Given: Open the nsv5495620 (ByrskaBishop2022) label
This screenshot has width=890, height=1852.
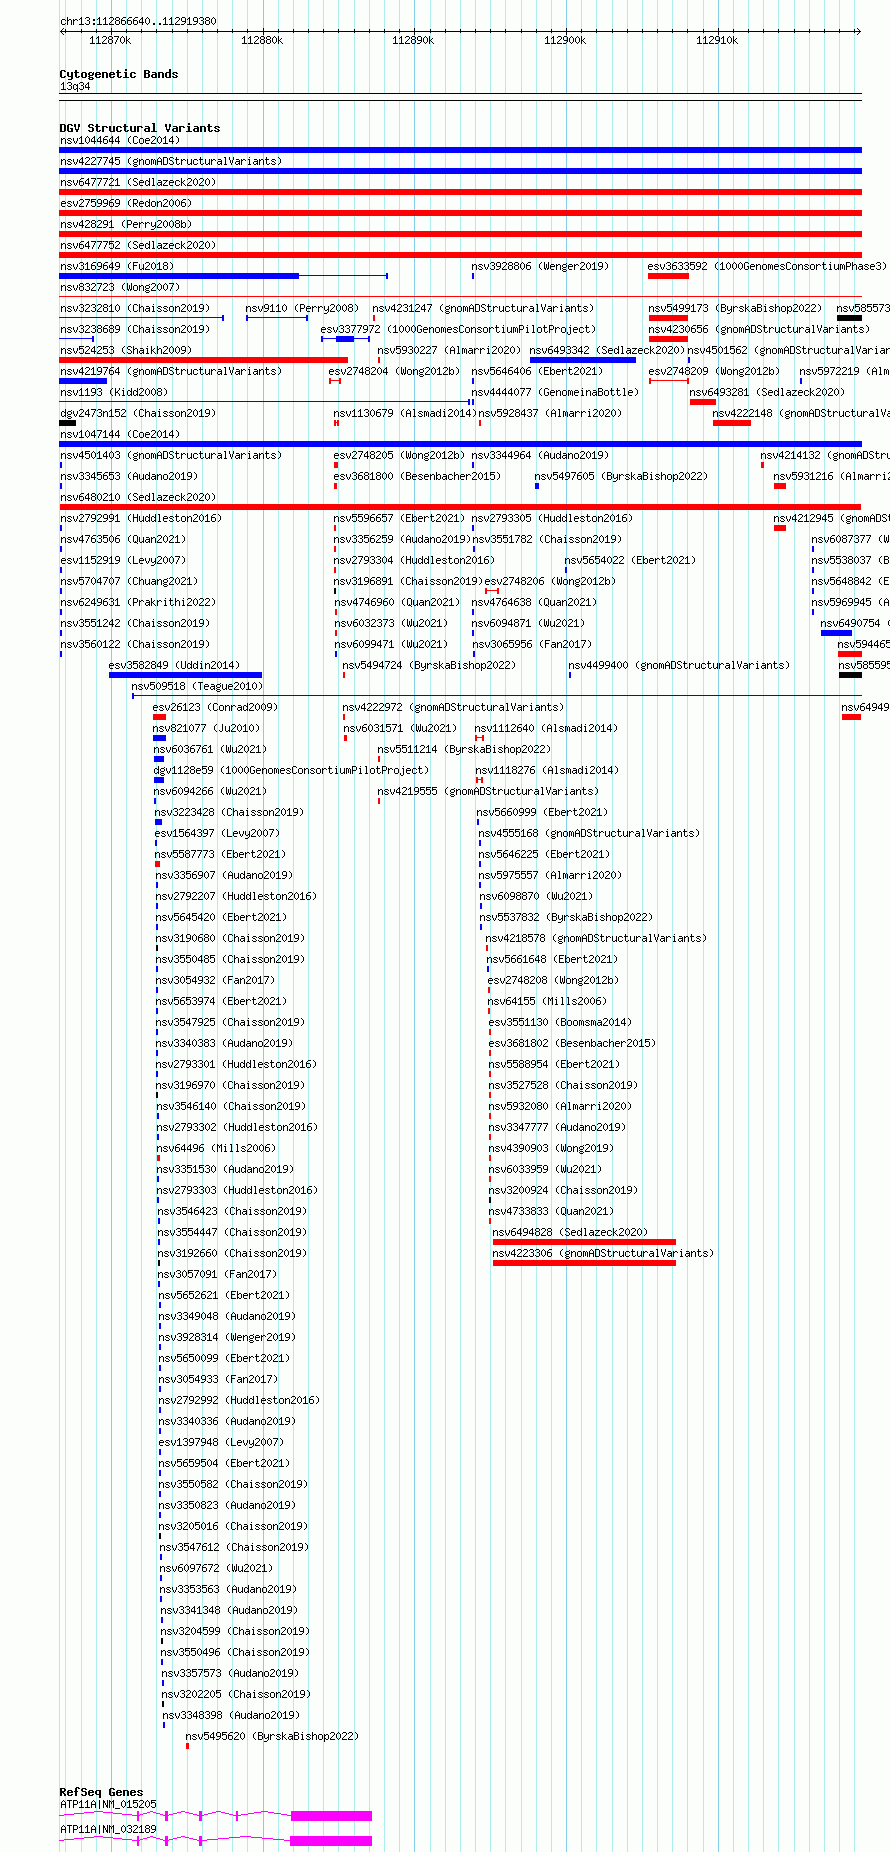Looking at the screenshot, I should click(271, 1736).
